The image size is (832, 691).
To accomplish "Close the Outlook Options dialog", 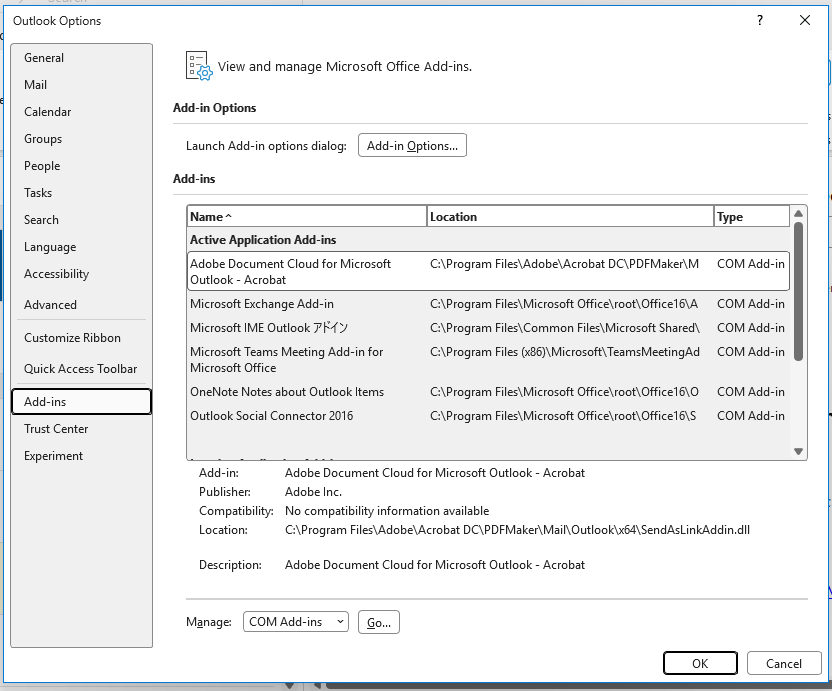I will pos(804,20).
